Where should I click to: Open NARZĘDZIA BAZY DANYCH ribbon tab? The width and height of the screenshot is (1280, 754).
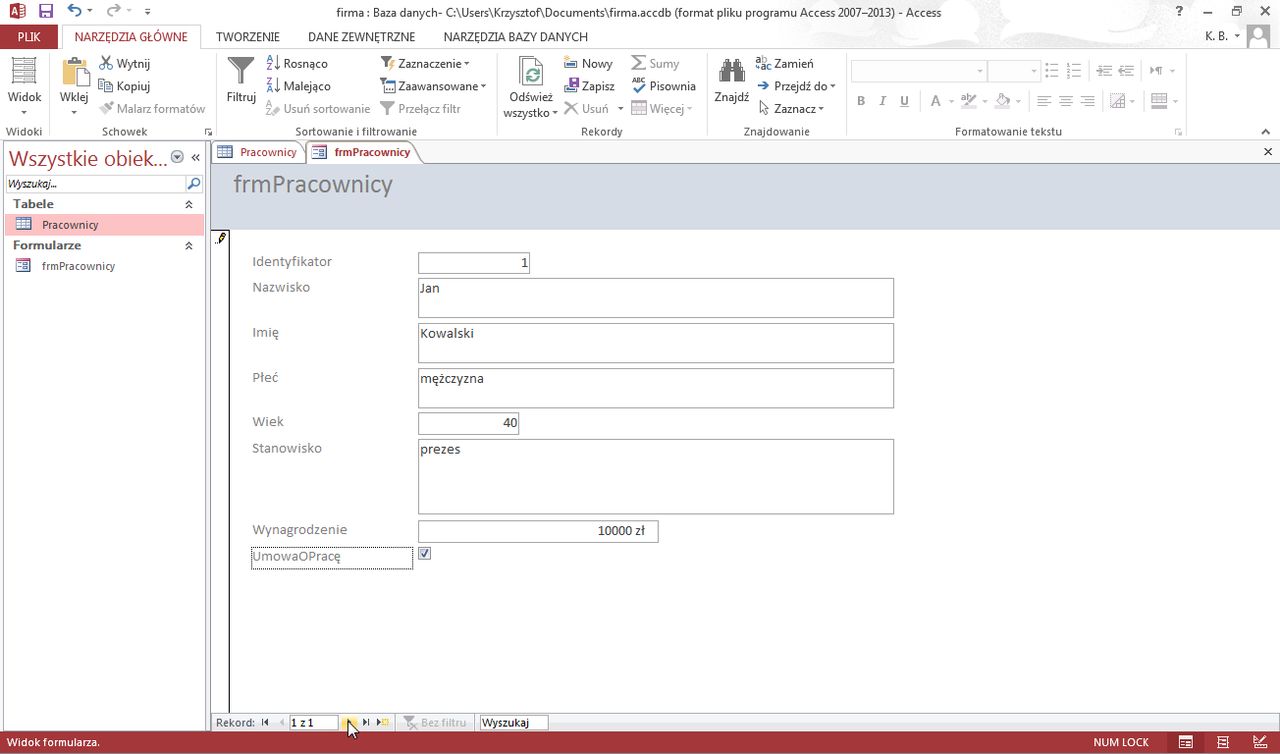515,37
